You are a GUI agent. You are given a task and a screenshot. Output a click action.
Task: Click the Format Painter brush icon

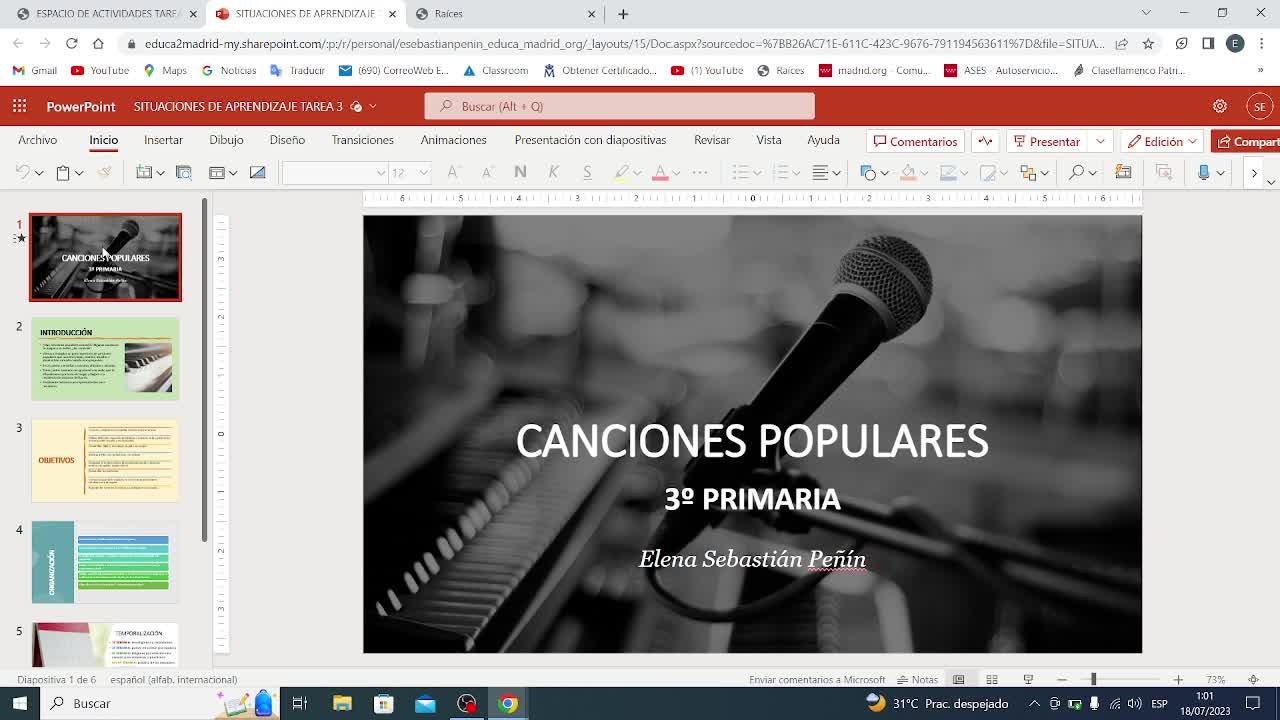[x=104, y=172]
